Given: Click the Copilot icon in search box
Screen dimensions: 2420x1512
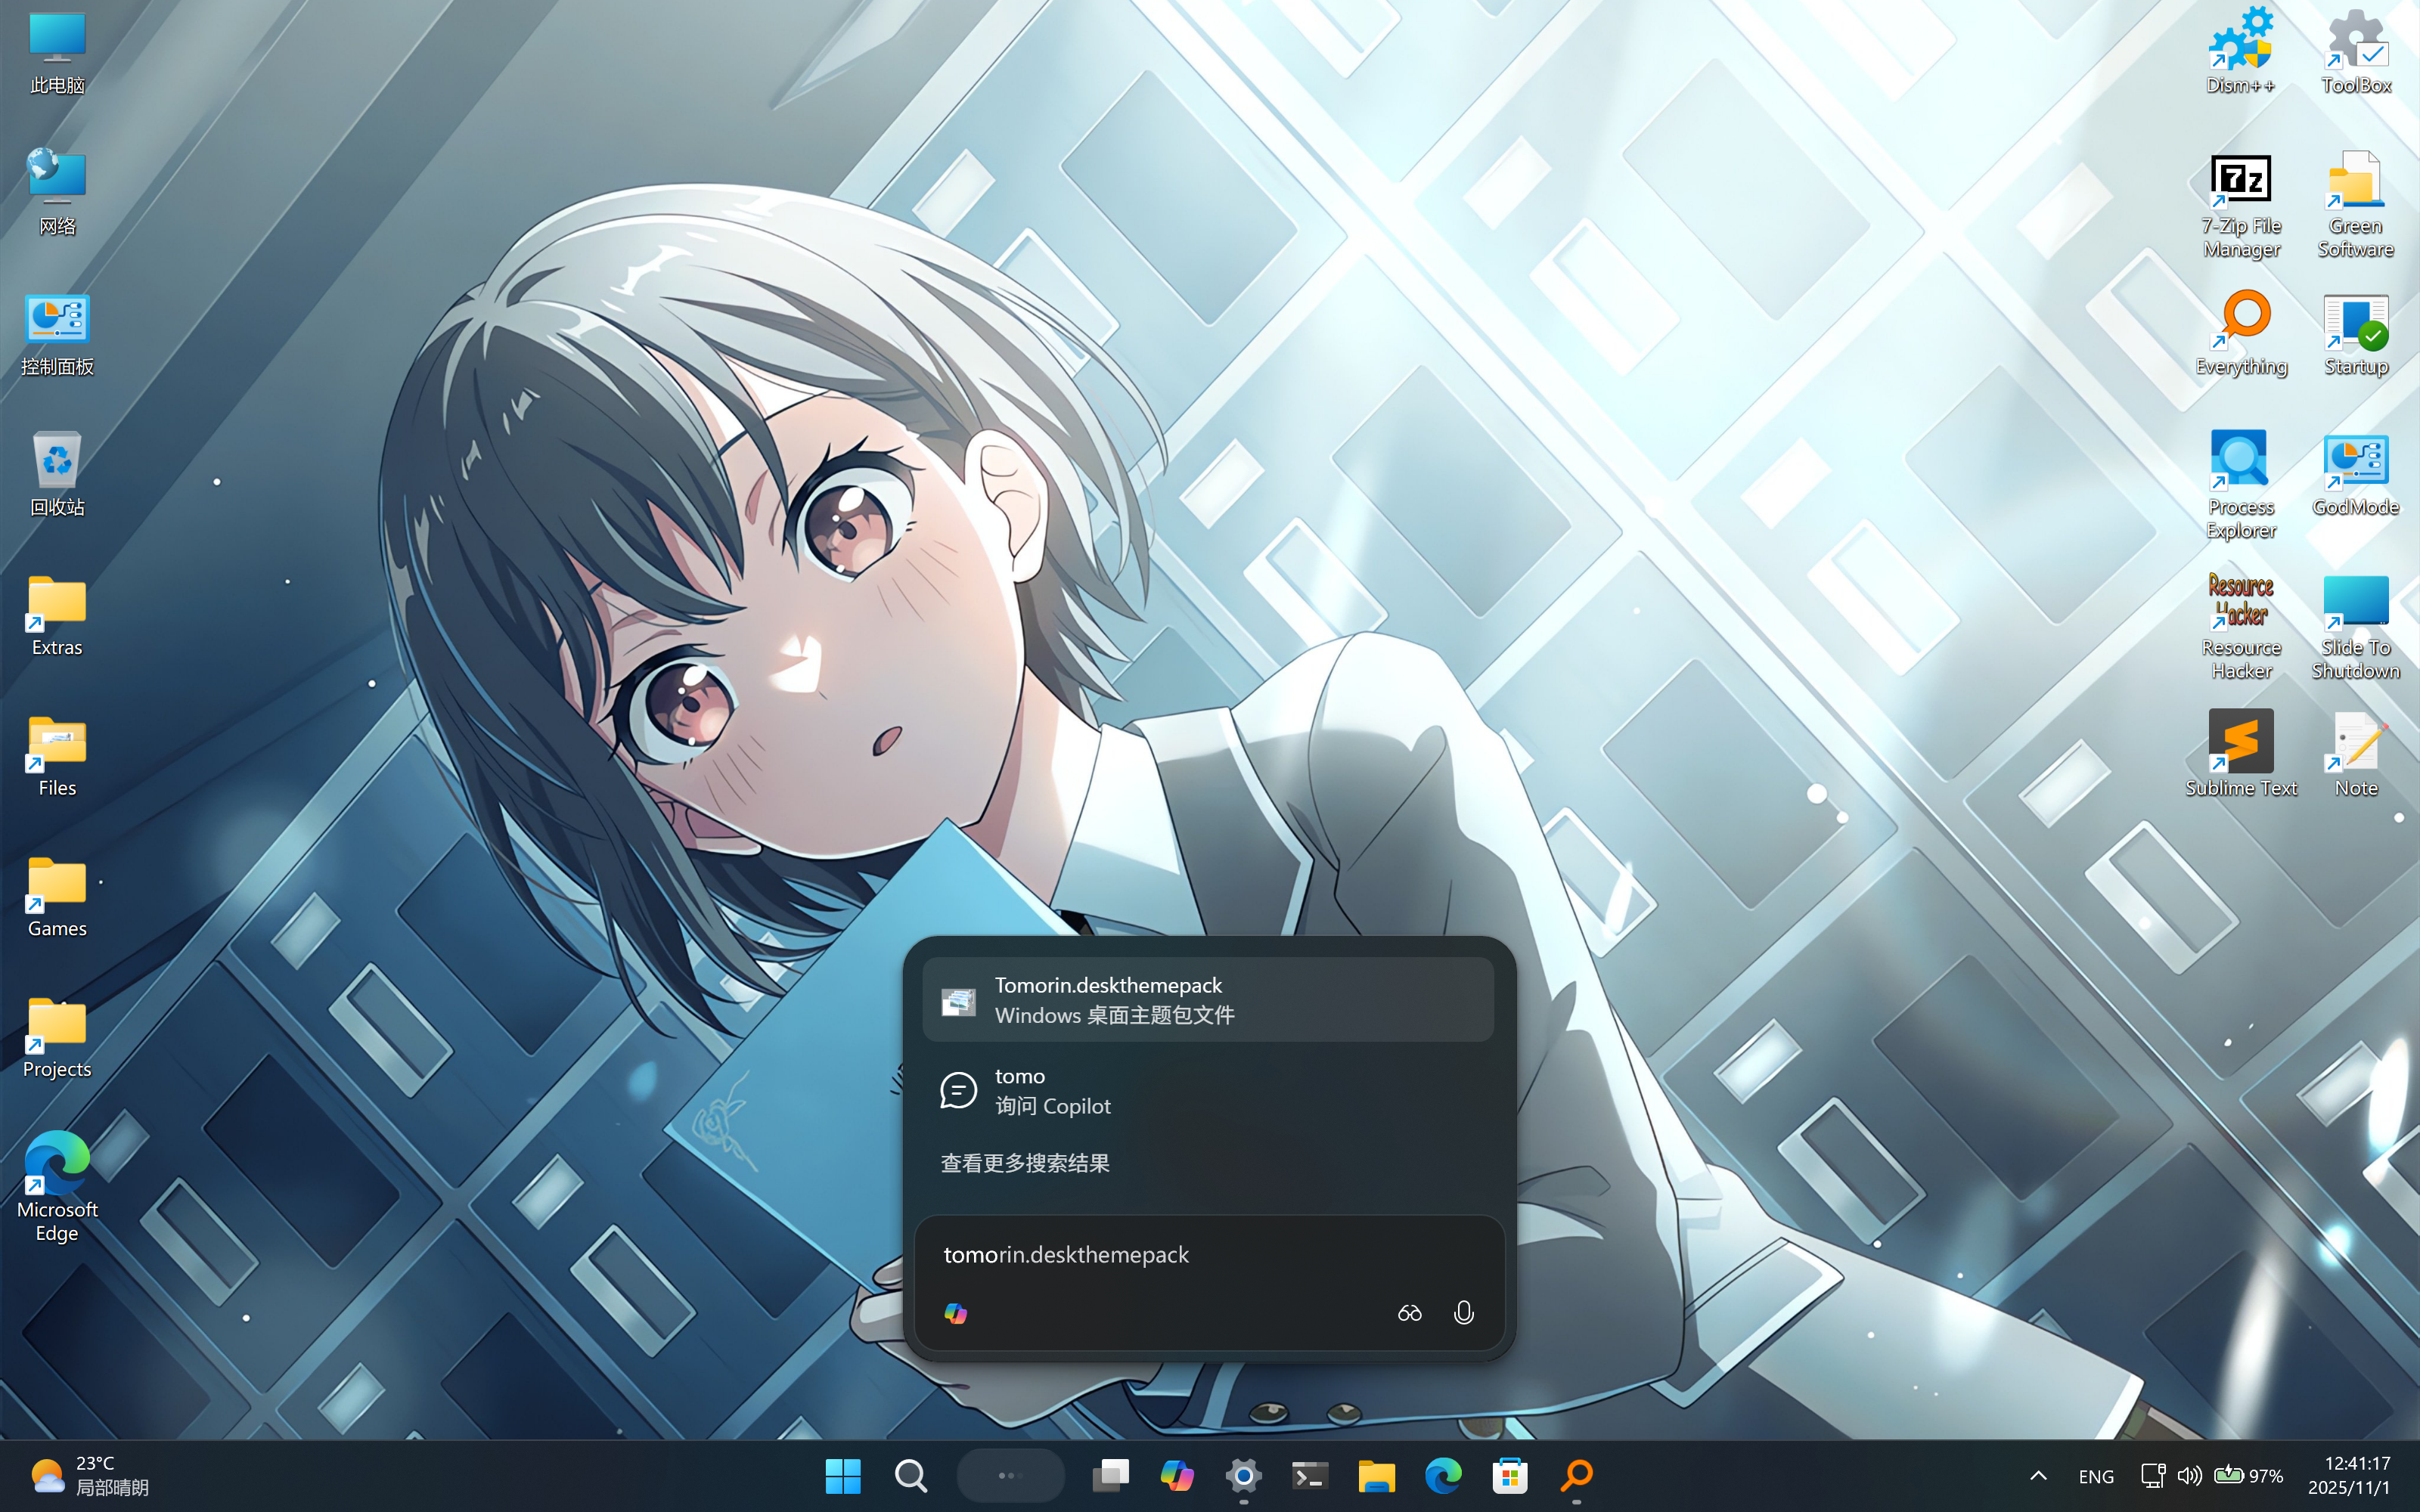Looking at the screenshot, I should click(x=955, y=1313).
